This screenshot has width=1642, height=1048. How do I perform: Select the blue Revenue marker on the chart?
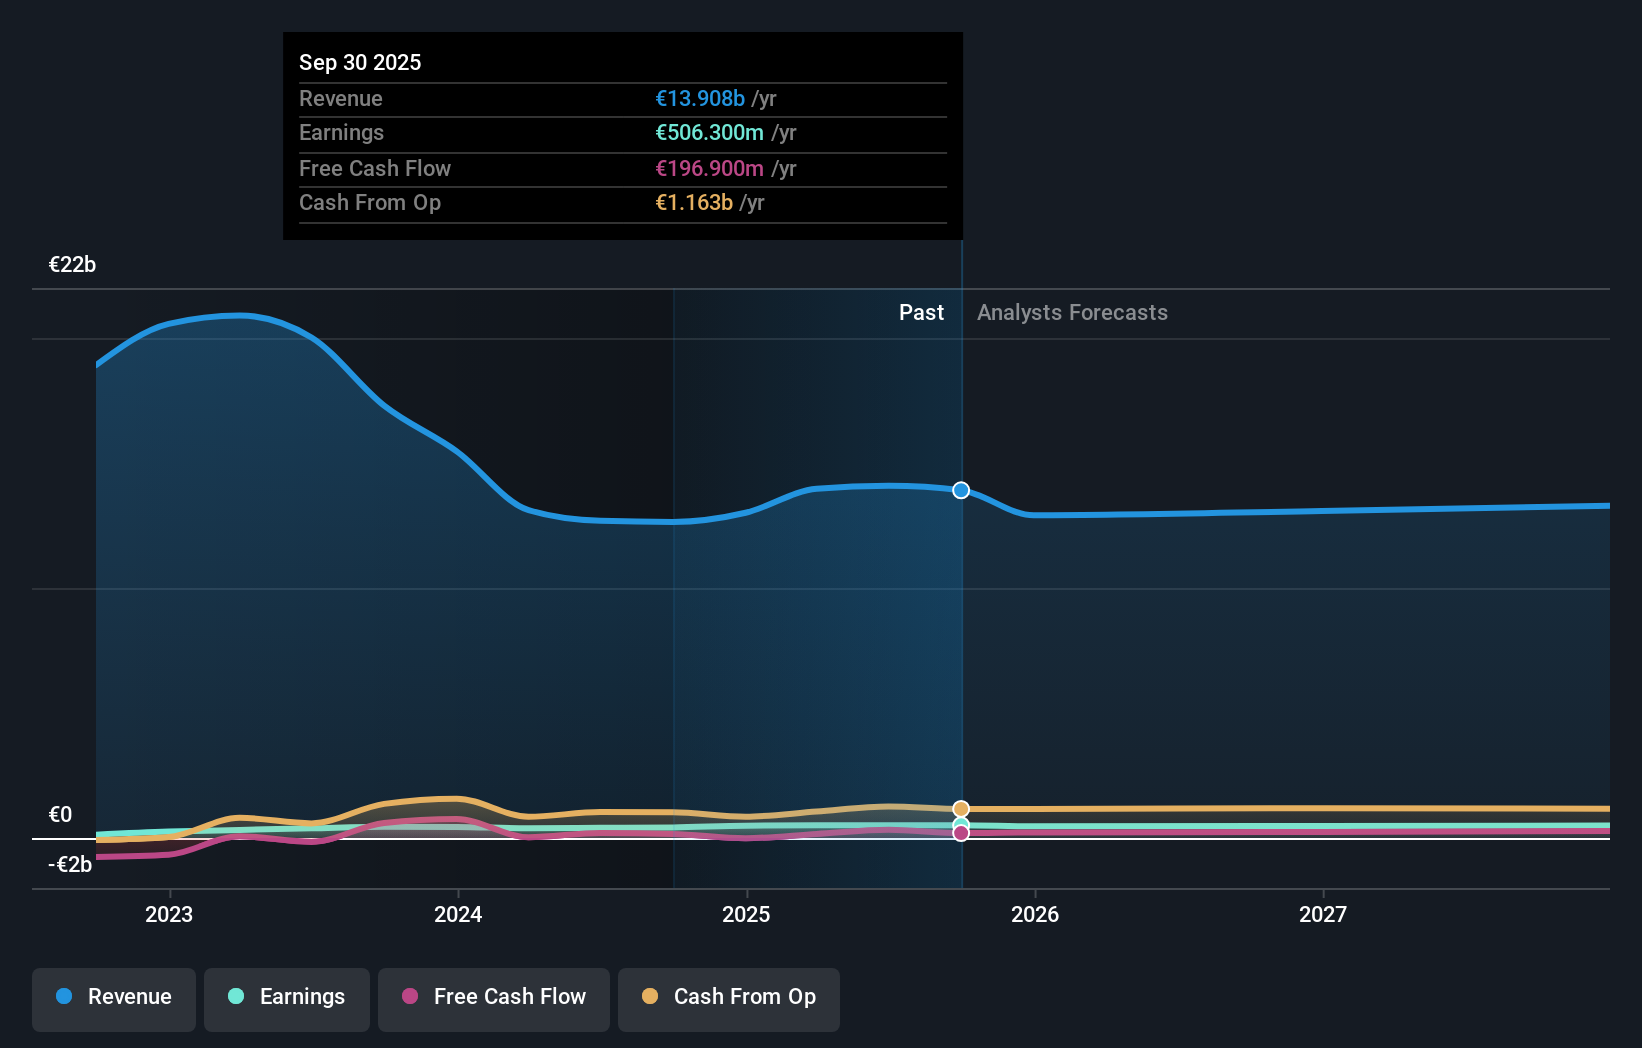(x=961, y=490)
